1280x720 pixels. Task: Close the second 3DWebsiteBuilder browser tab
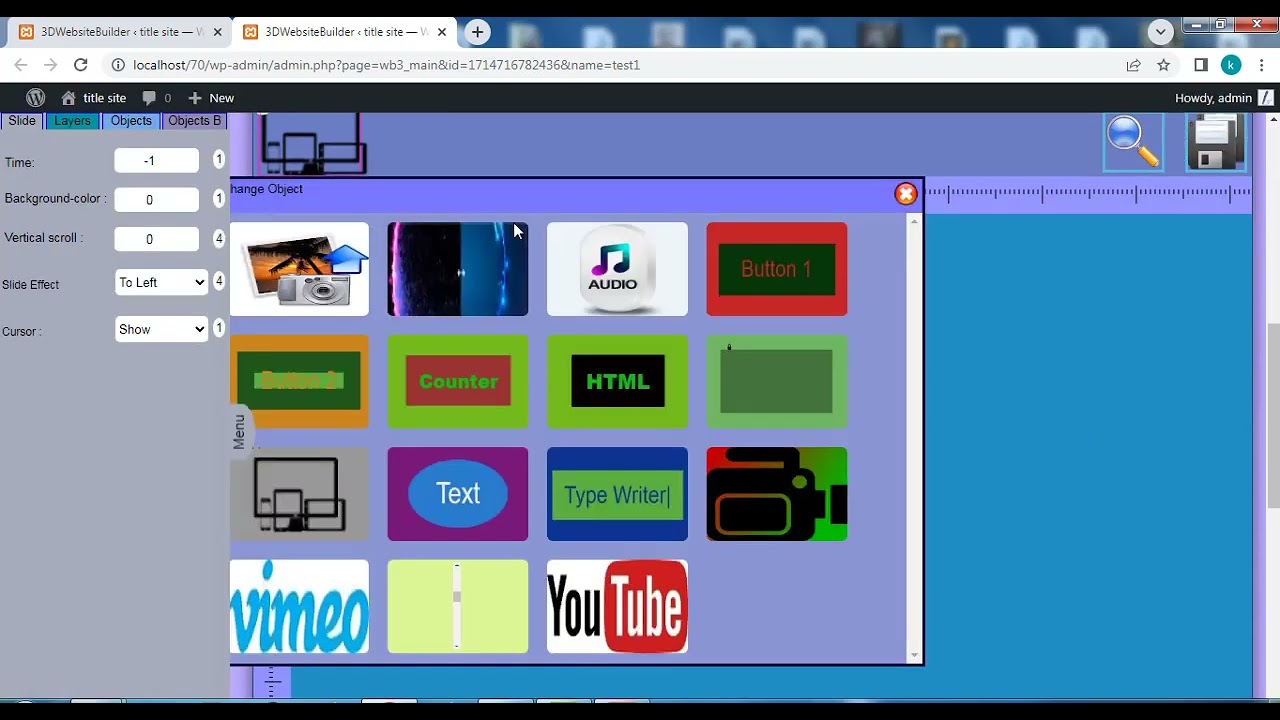(441, 32)
